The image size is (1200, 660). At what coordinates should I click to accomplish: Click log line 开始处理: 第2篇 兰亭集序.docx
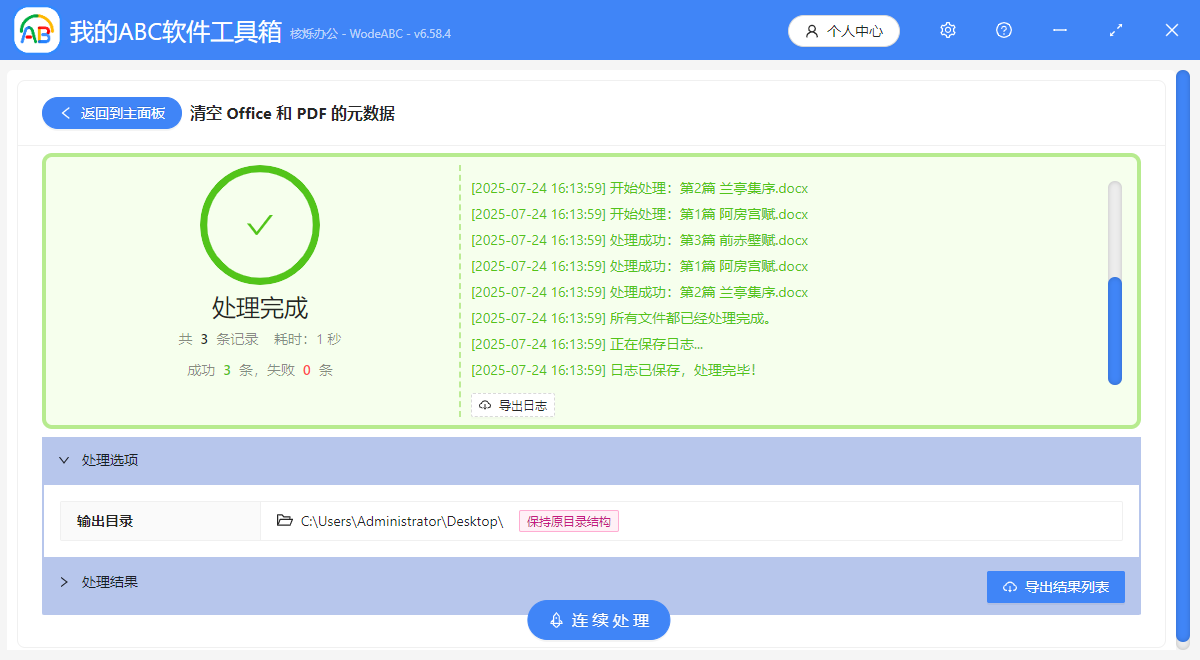coord(639,188)
